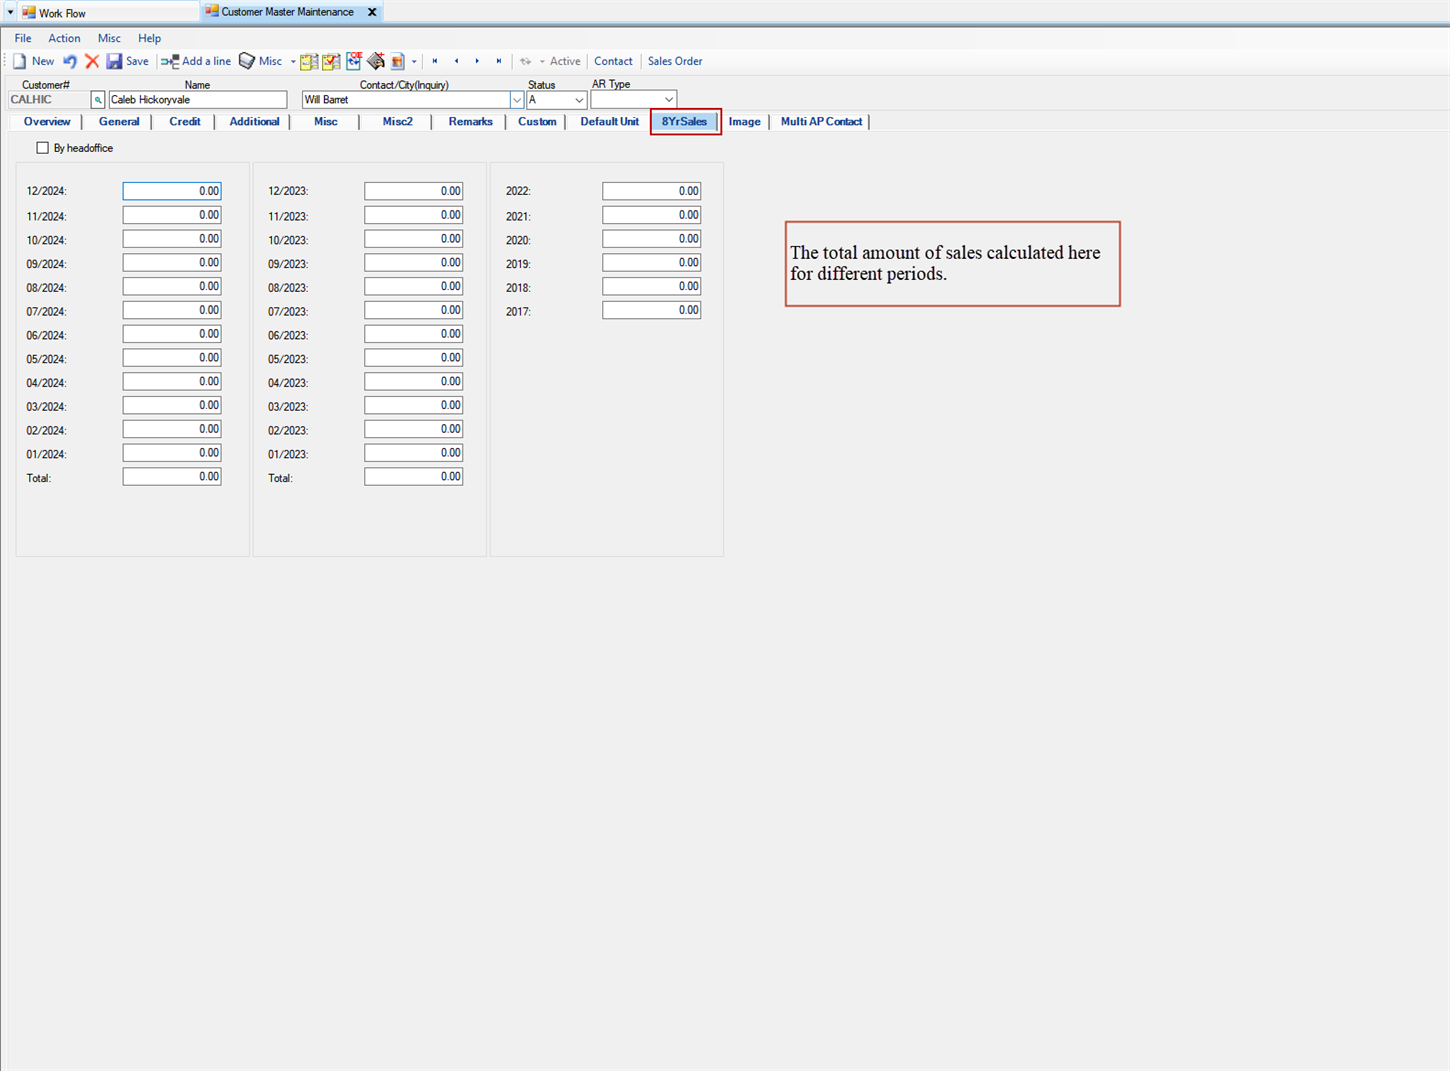Open the Misc book icon on toolbar
Screen dimensions: 1450x1071
[x=247, y=61]
